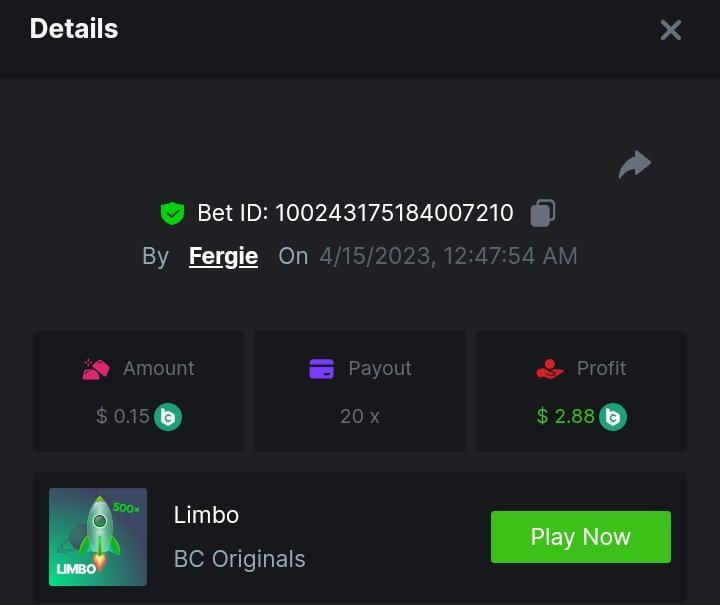
Task: Click the purple Payout card icon
Action: point(321,369)
